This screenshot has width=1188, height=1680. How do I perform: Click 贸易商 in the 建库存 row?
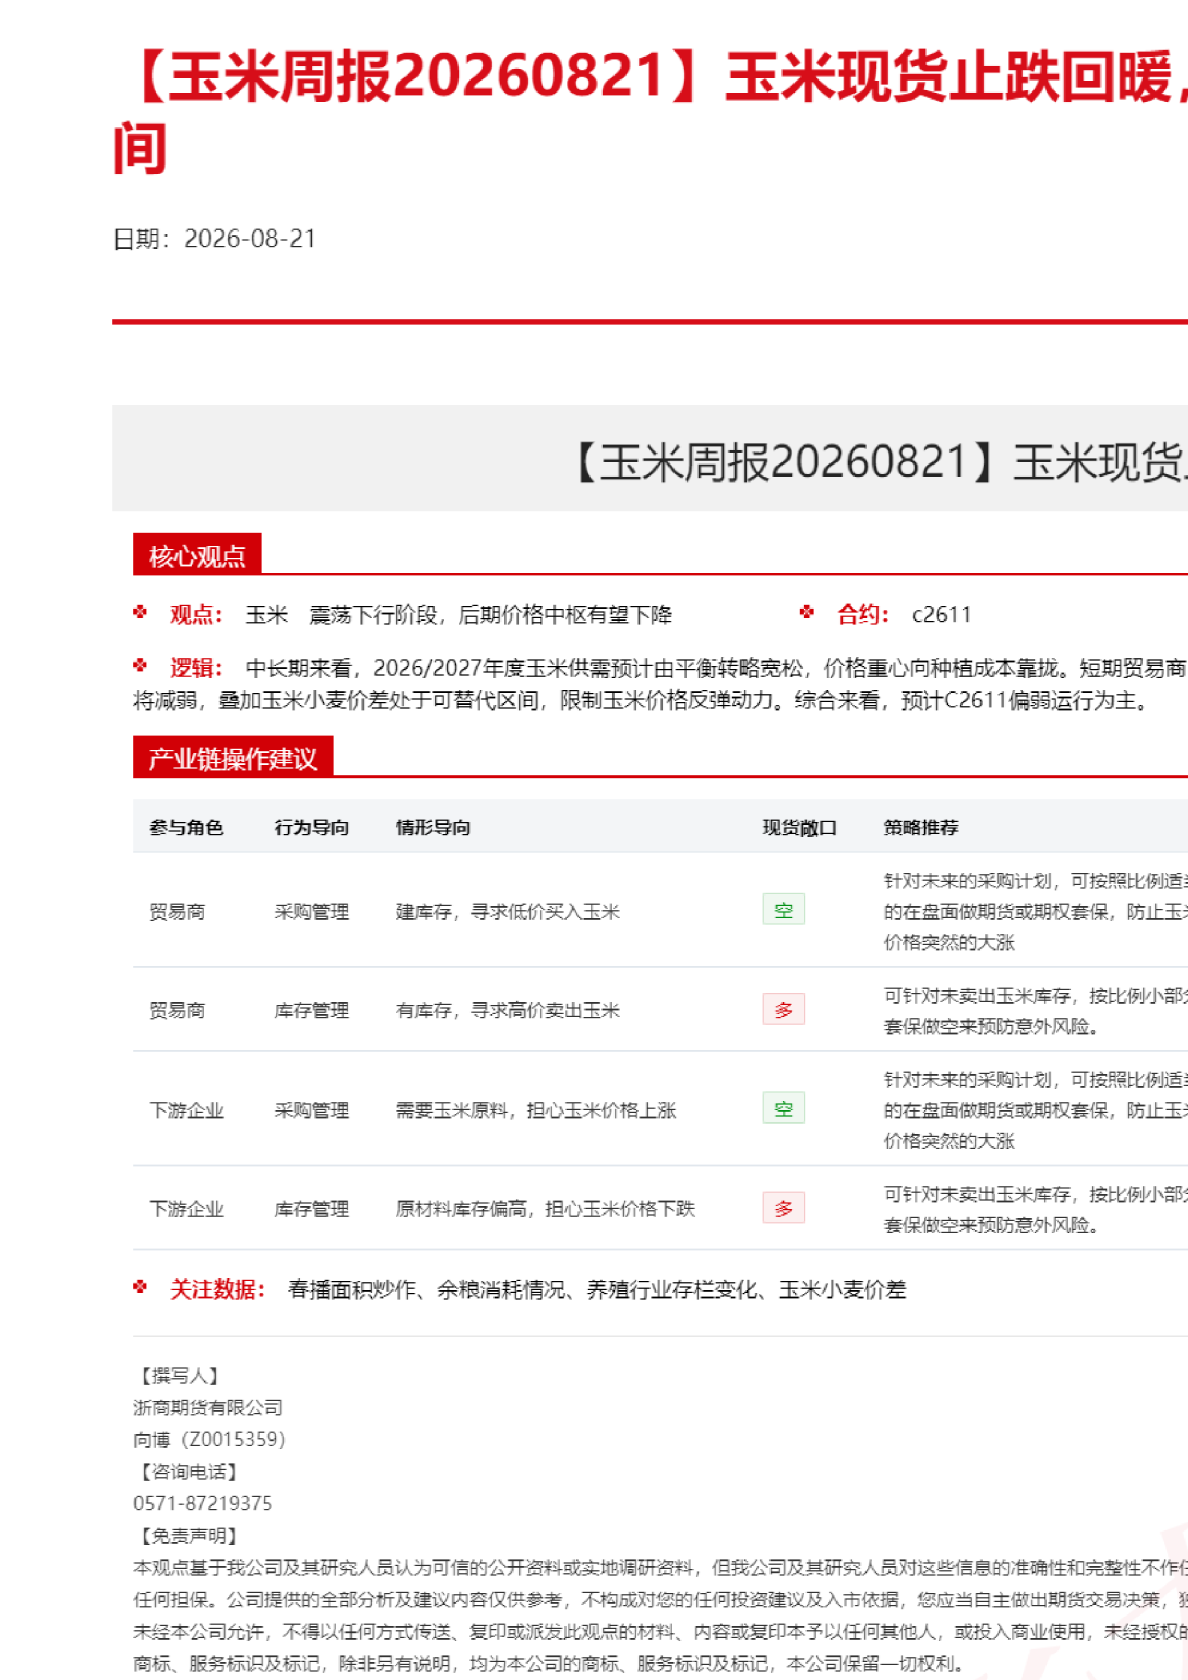point(177,911)
